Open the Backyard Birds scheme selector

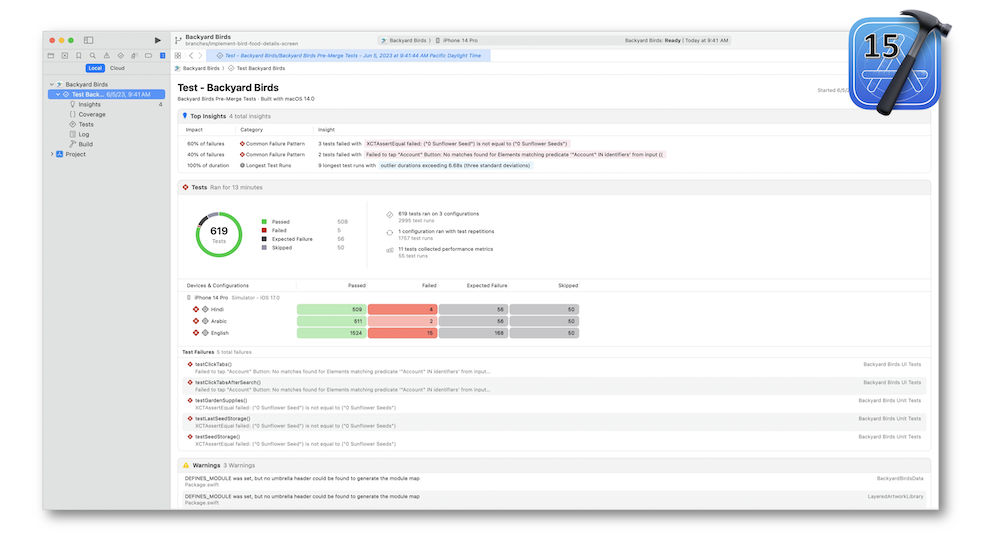[406, 40]
